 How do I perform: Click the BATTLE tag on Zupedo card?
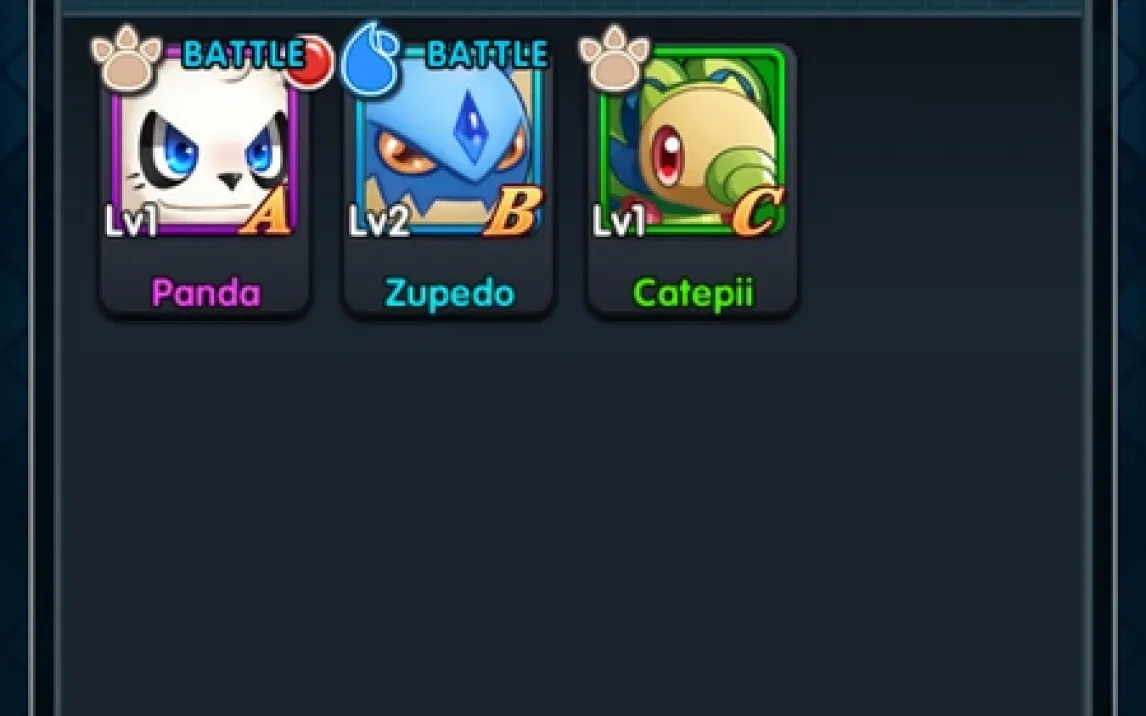[487, 54]
